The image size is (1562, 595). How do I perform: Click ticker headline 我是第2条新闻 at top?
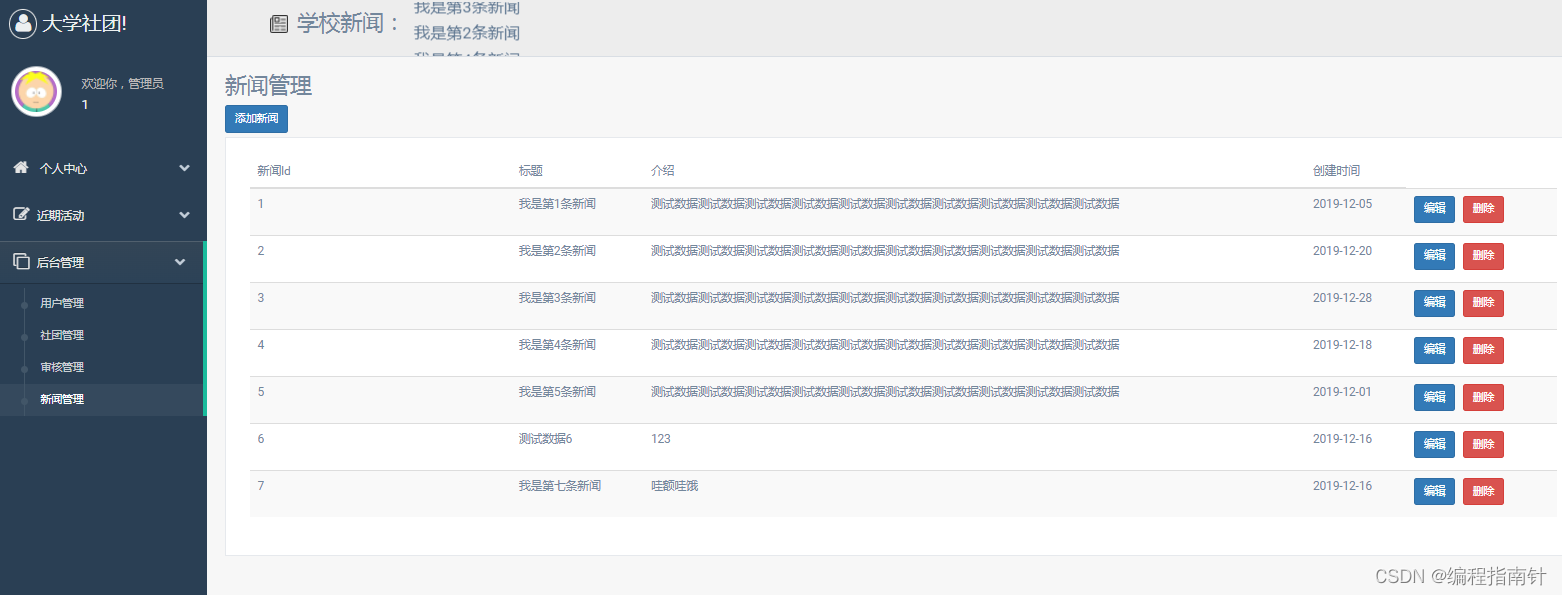point(467,33)
